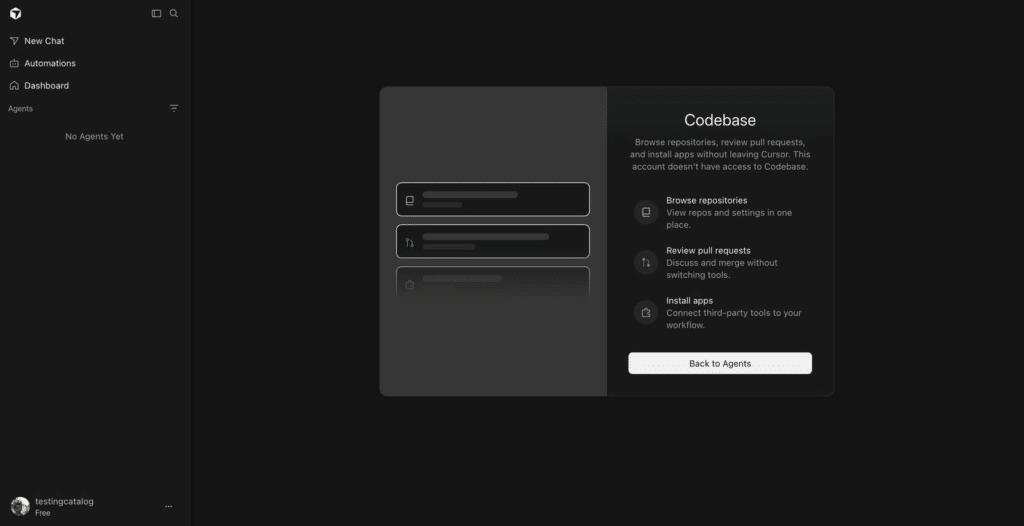This screenshot has width=1024, height=526.
Task: Click the pull request icon in preview card
Action: click(x=409, y=243)
